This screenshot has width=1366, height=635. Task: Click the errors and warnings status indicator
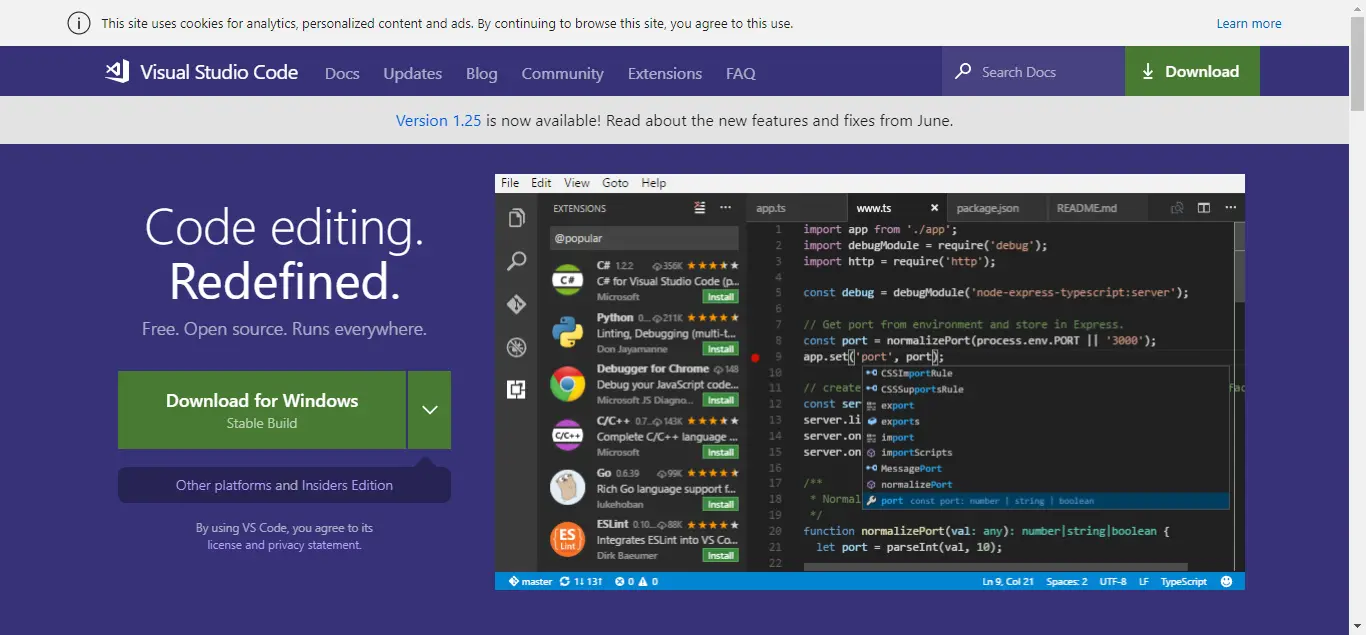(x=636, y=581)
